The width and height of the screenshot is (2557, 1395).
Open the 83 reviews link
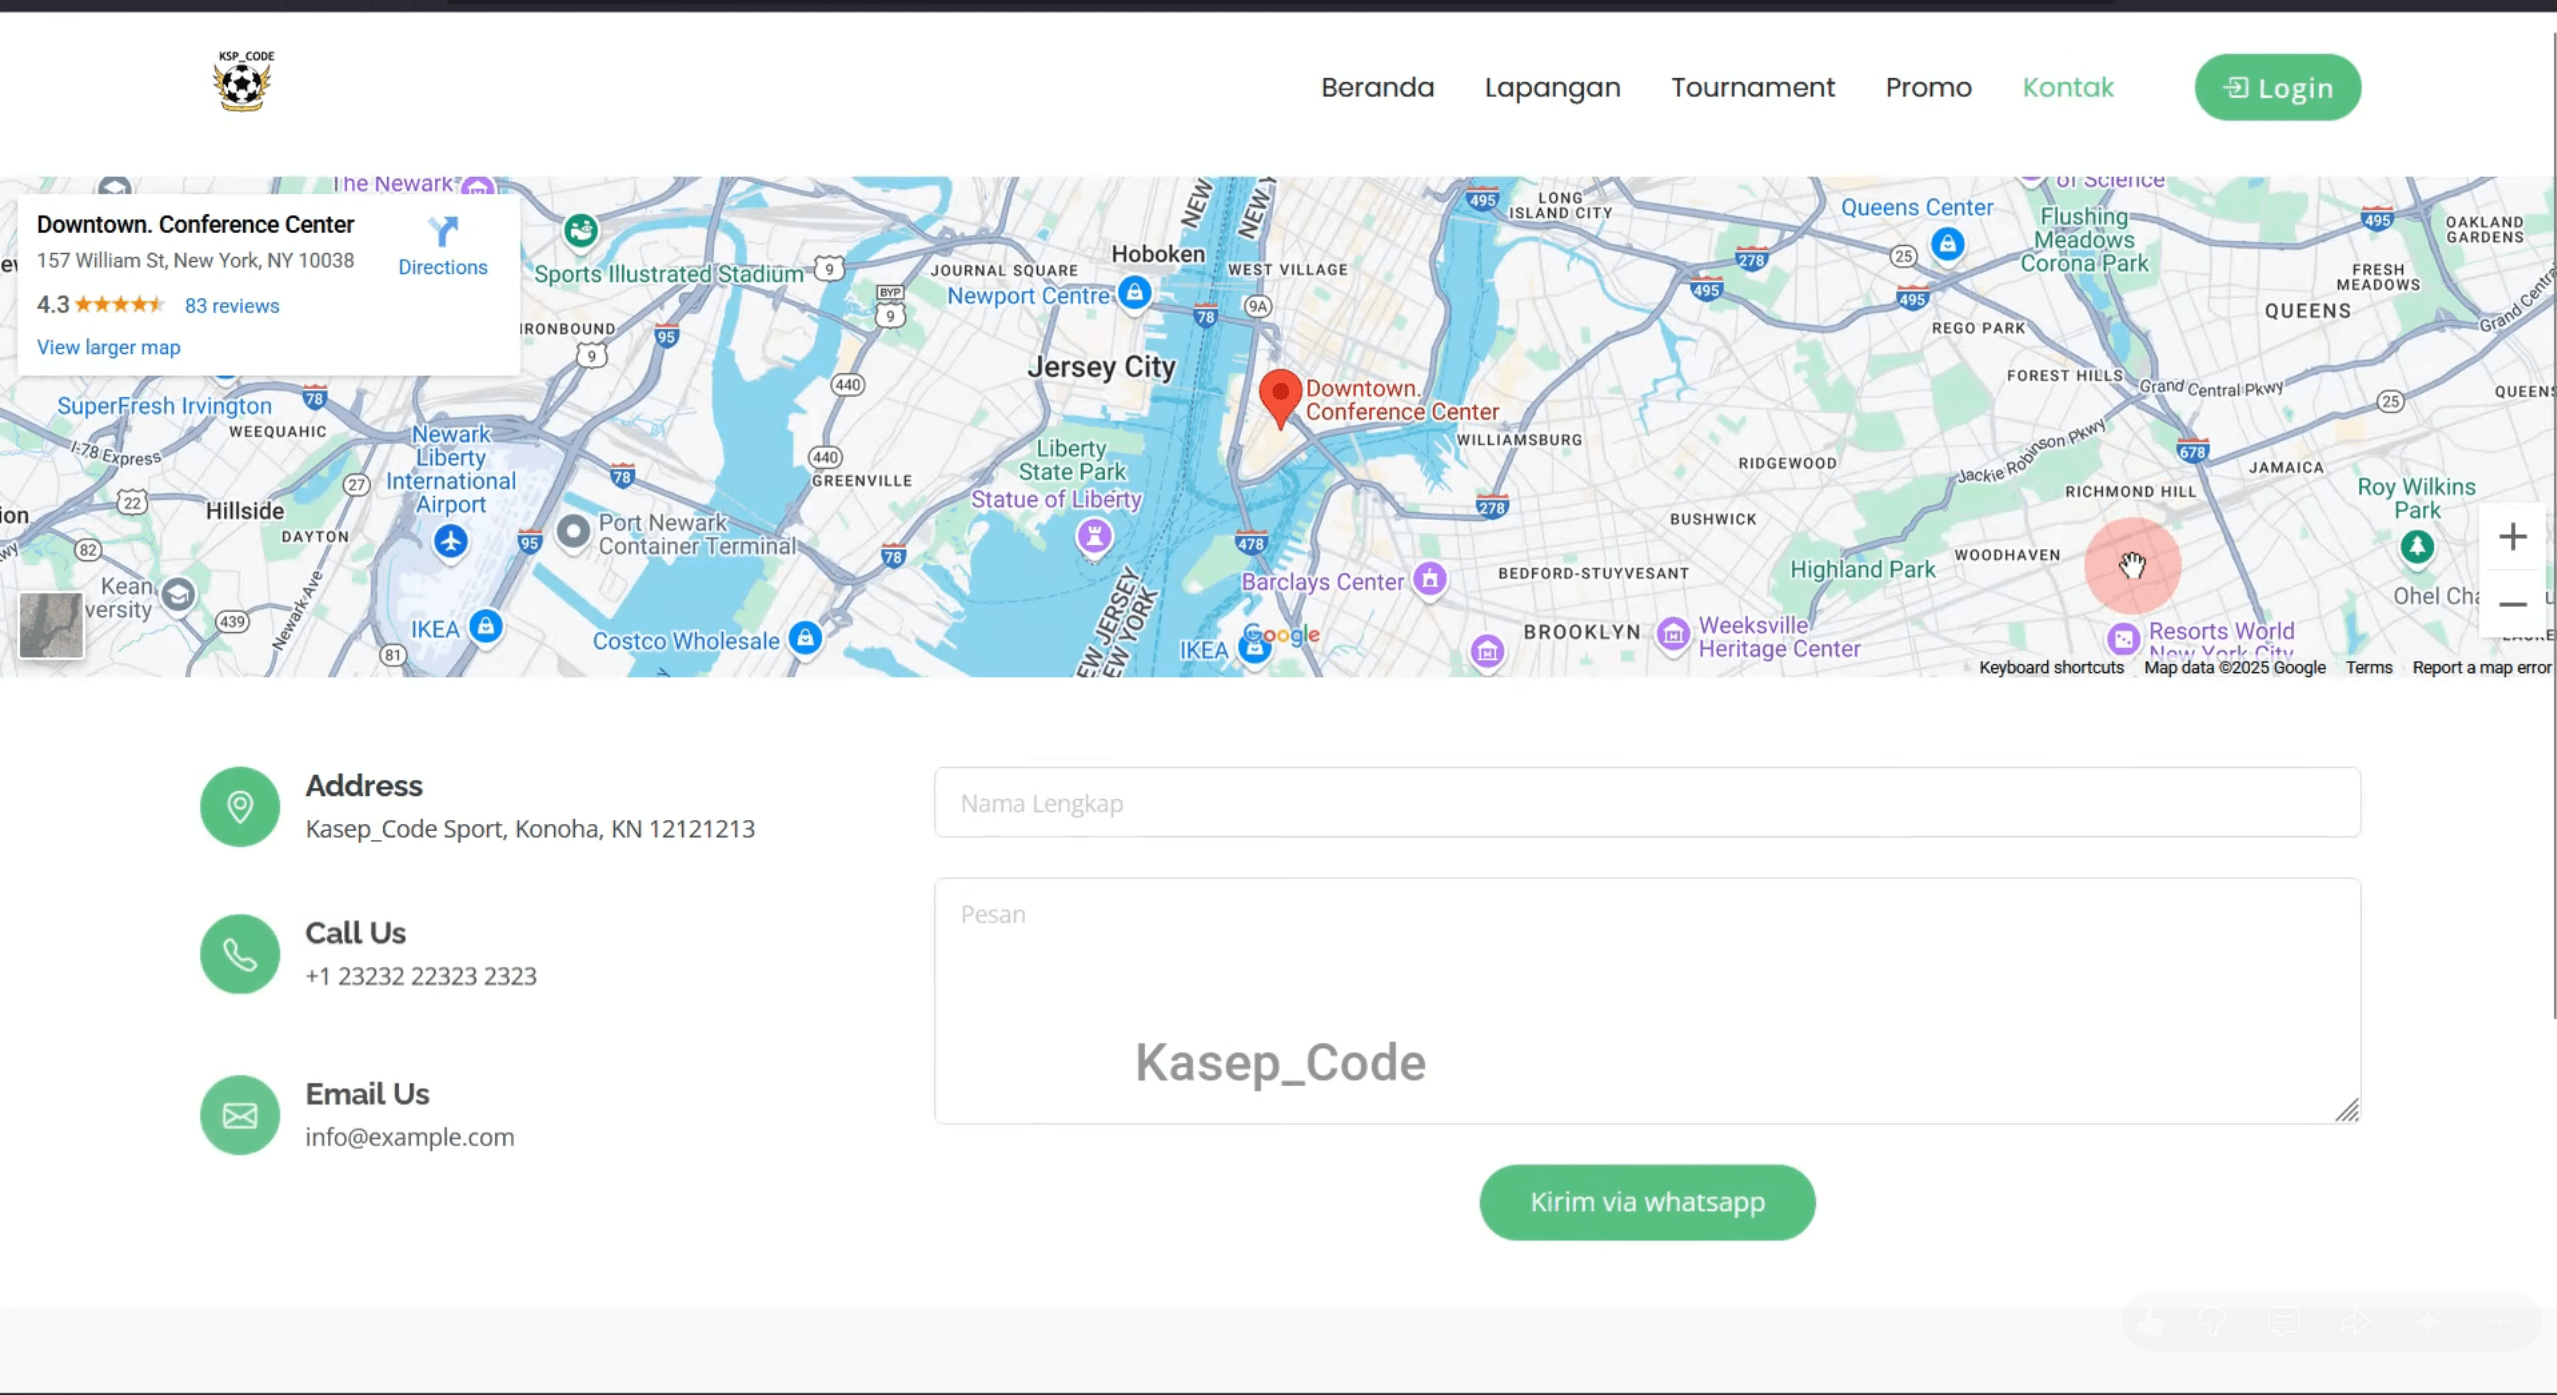(x=232, y=306)
